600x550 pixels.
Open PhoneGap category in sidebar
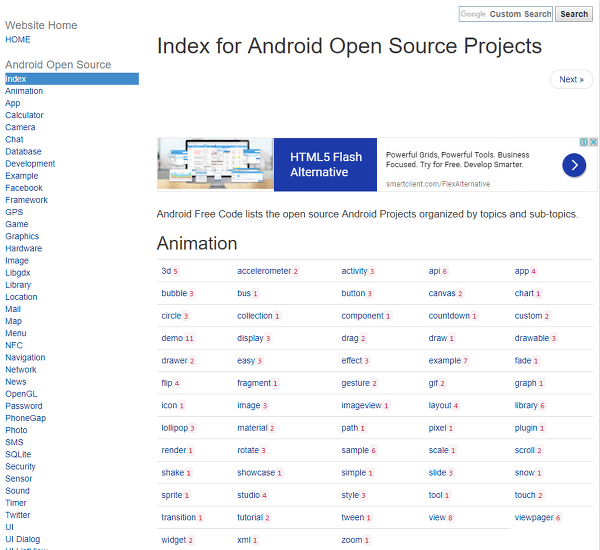25,418
